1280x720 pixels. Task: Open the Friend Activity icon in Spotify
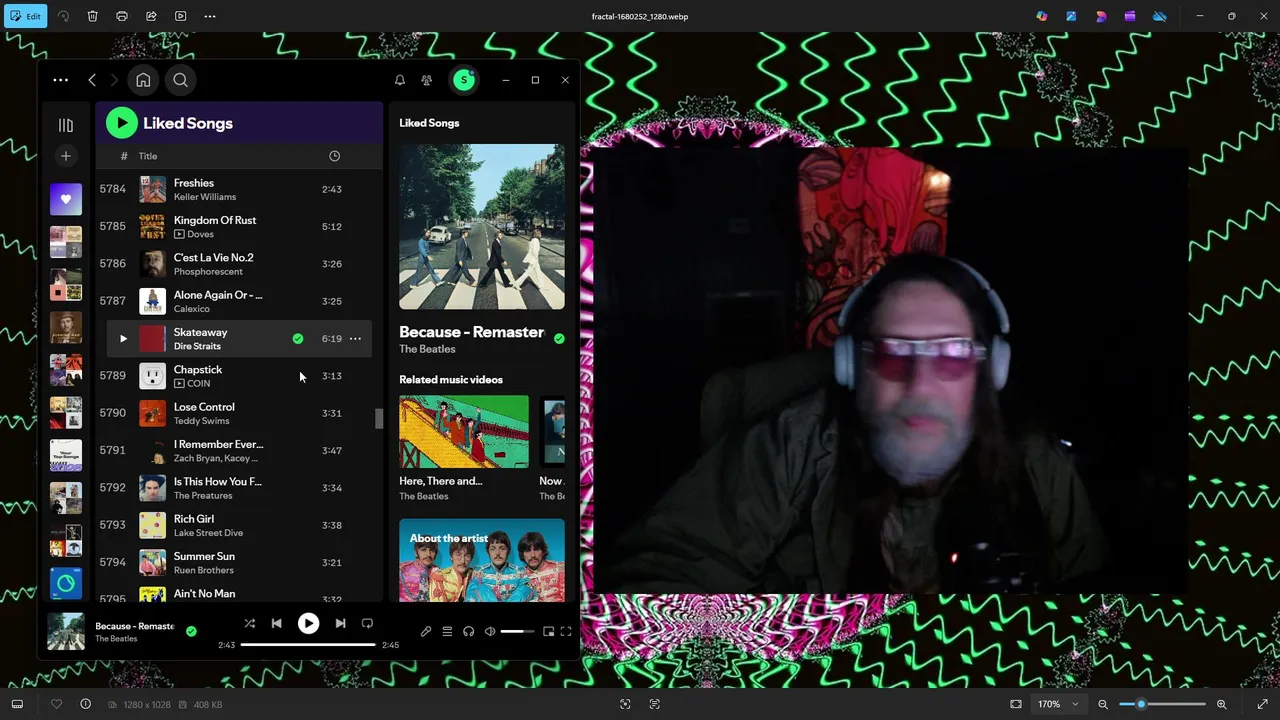[x=427, y=80]
